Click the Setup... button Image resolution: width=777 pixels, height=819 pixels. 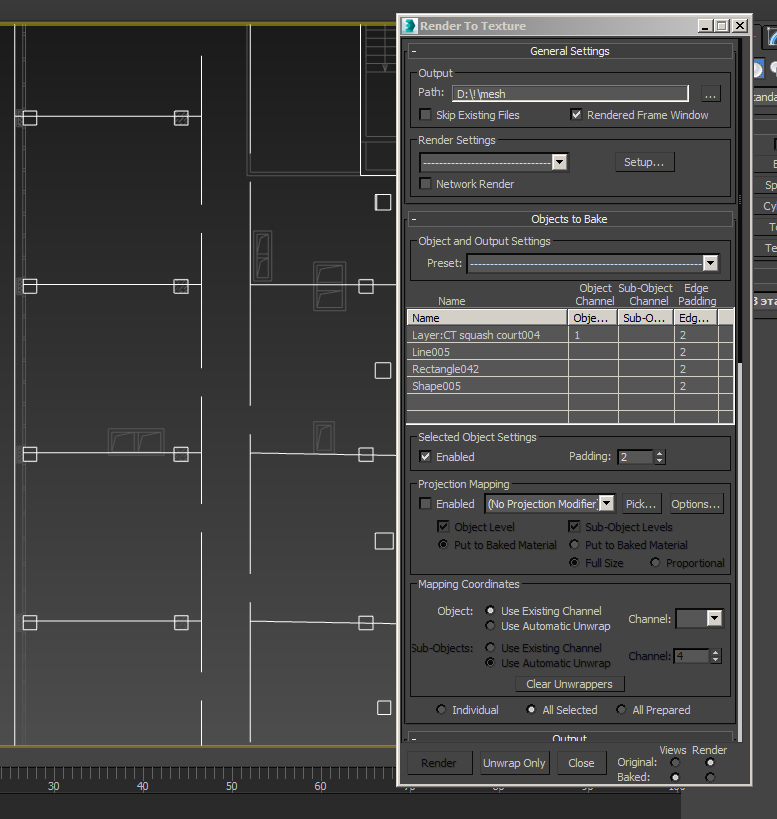pos(644,162)
